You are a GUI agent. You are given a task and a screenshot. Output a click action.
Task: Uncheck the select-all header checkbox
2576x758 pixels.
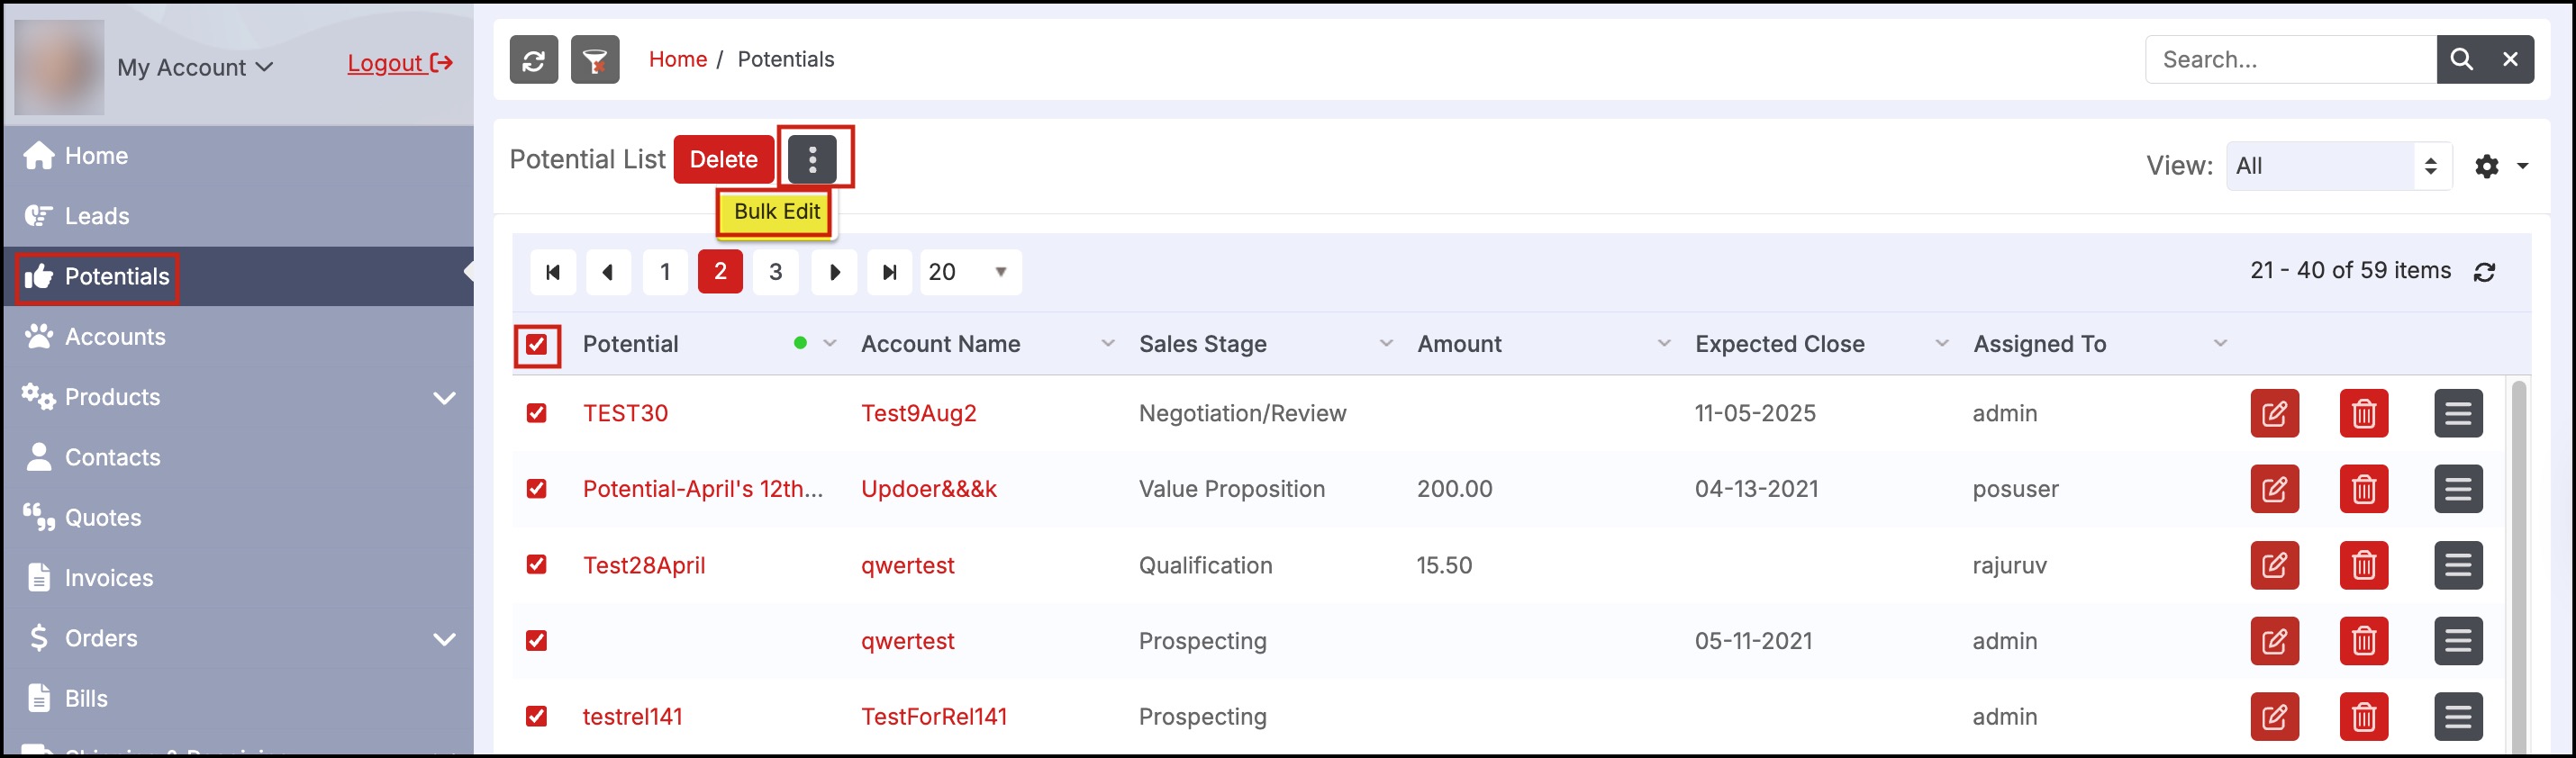coord(537,345)
